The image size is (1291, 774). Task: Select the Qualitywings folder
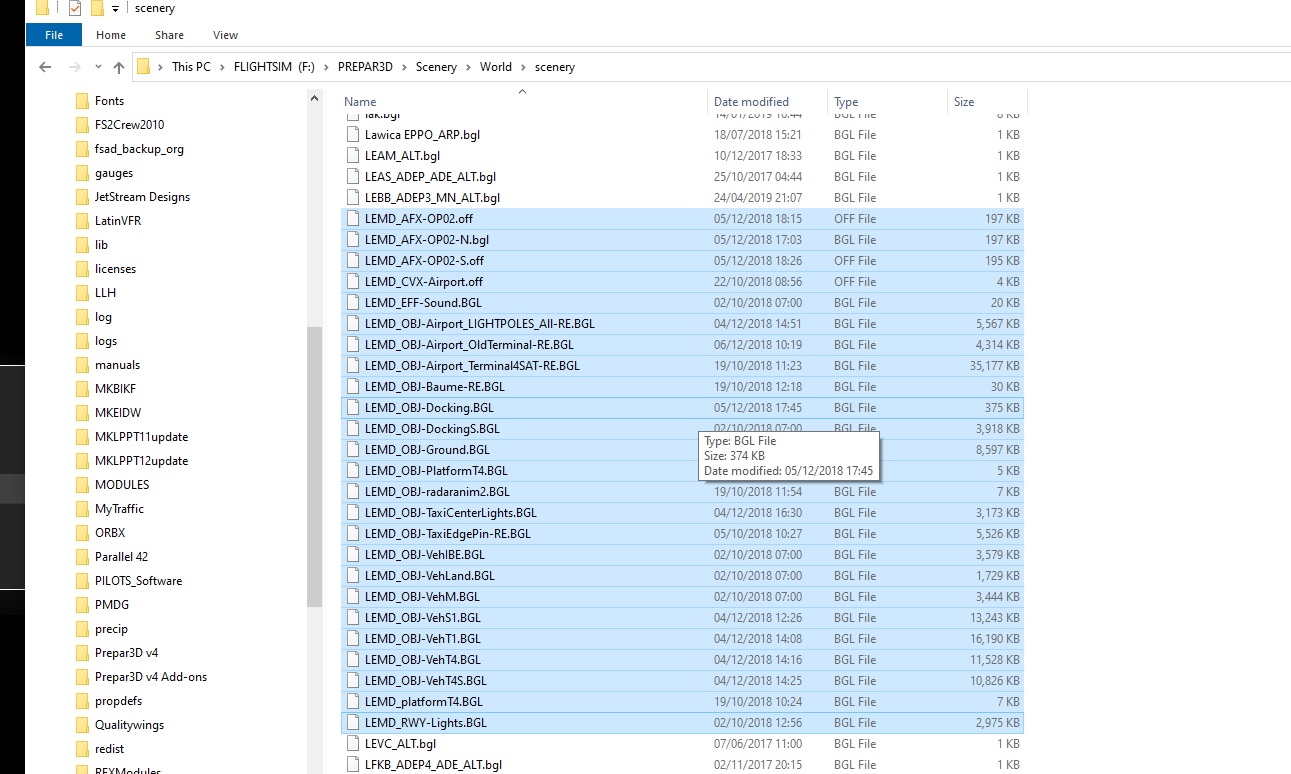tap(129, 725)
